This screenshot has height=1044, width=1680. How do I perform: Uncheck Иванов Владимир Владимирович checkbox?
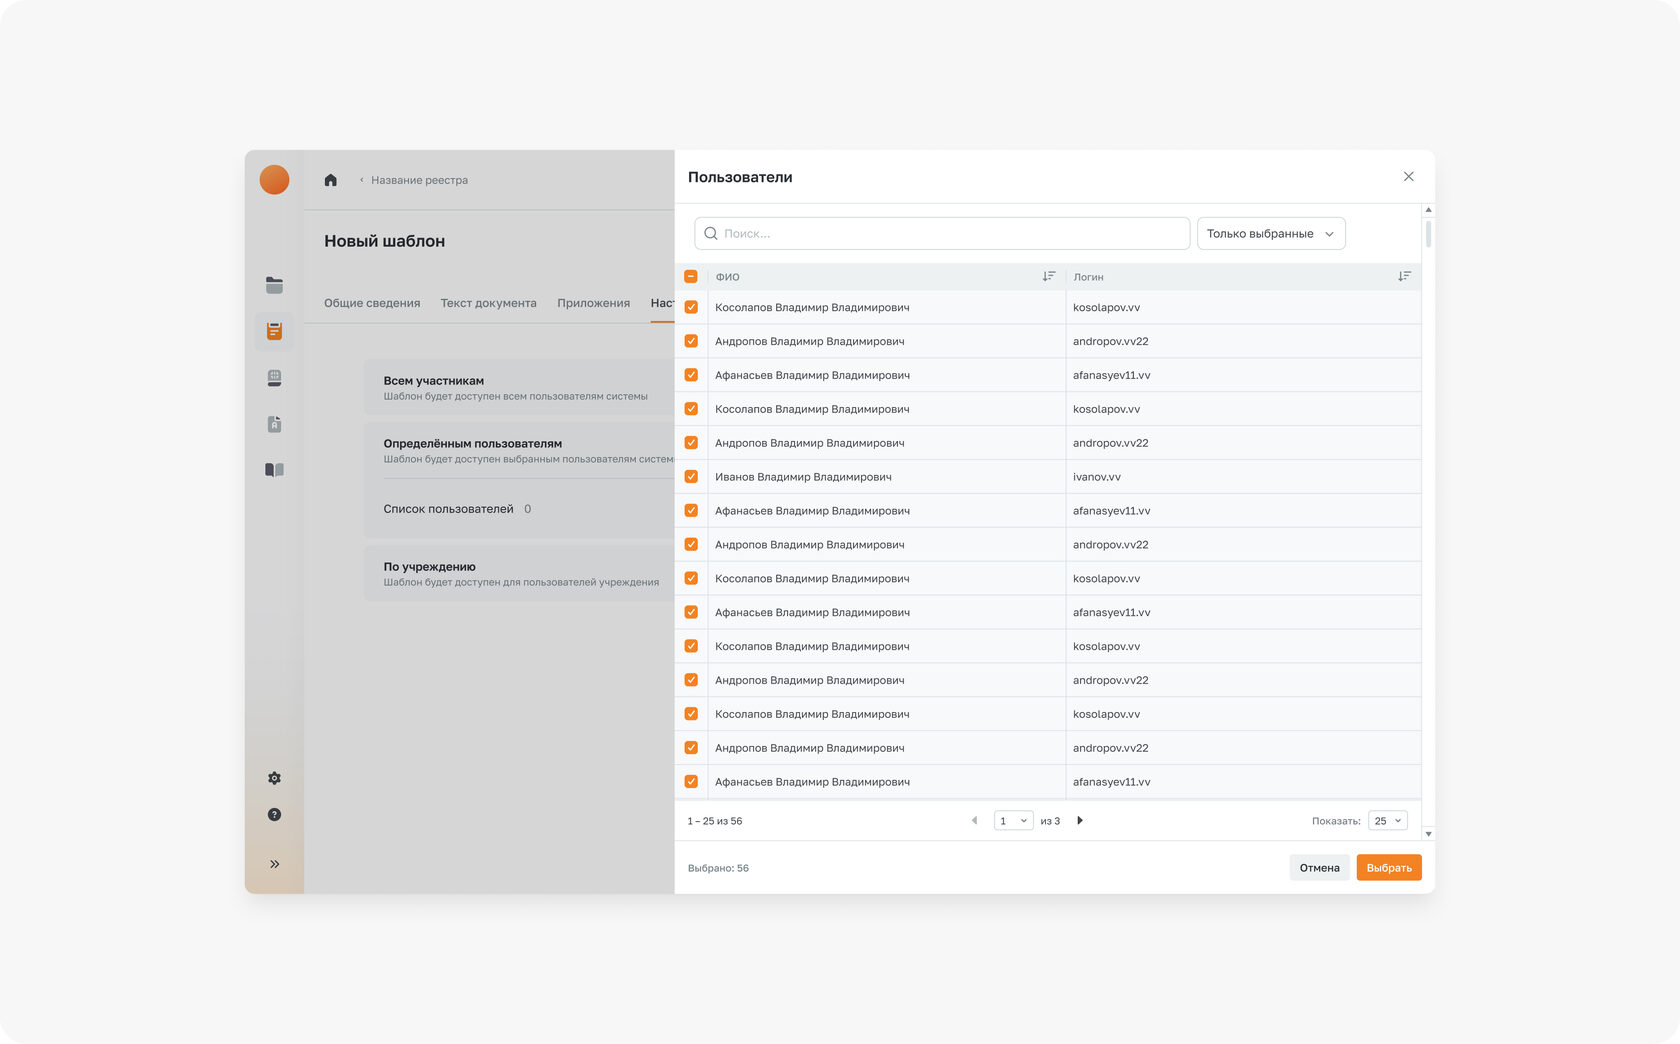point(691,477)
